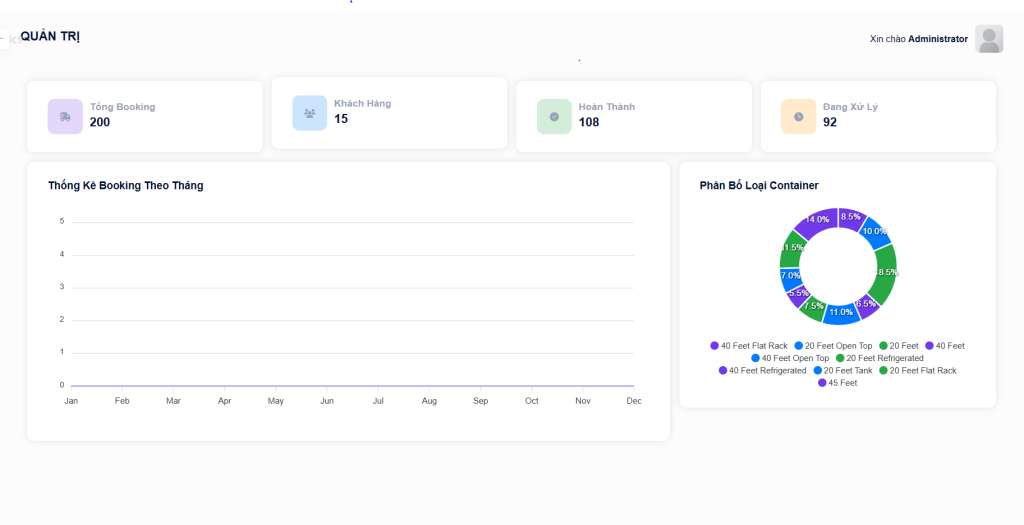Click the sidebar arrow left of QUẢN TRỊ
The image size is (1024, 525).
(4, 38)
